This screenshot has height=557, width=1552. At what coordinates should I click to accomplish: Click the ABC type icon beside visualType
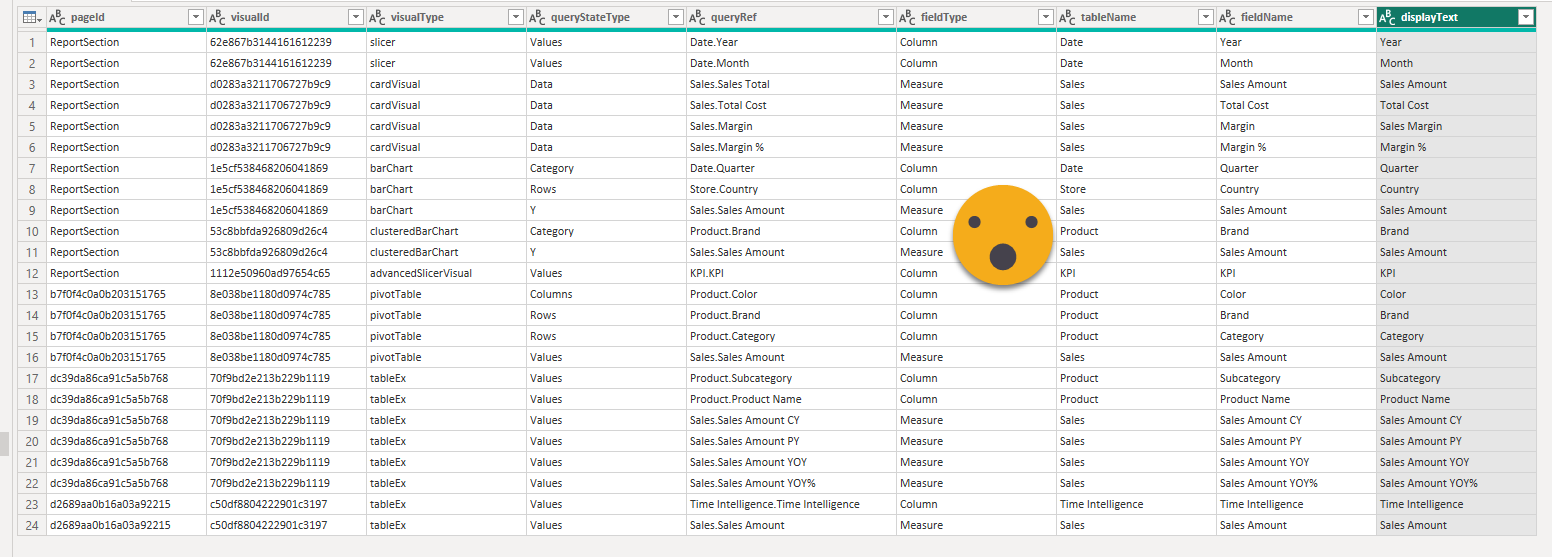(378, 17)
